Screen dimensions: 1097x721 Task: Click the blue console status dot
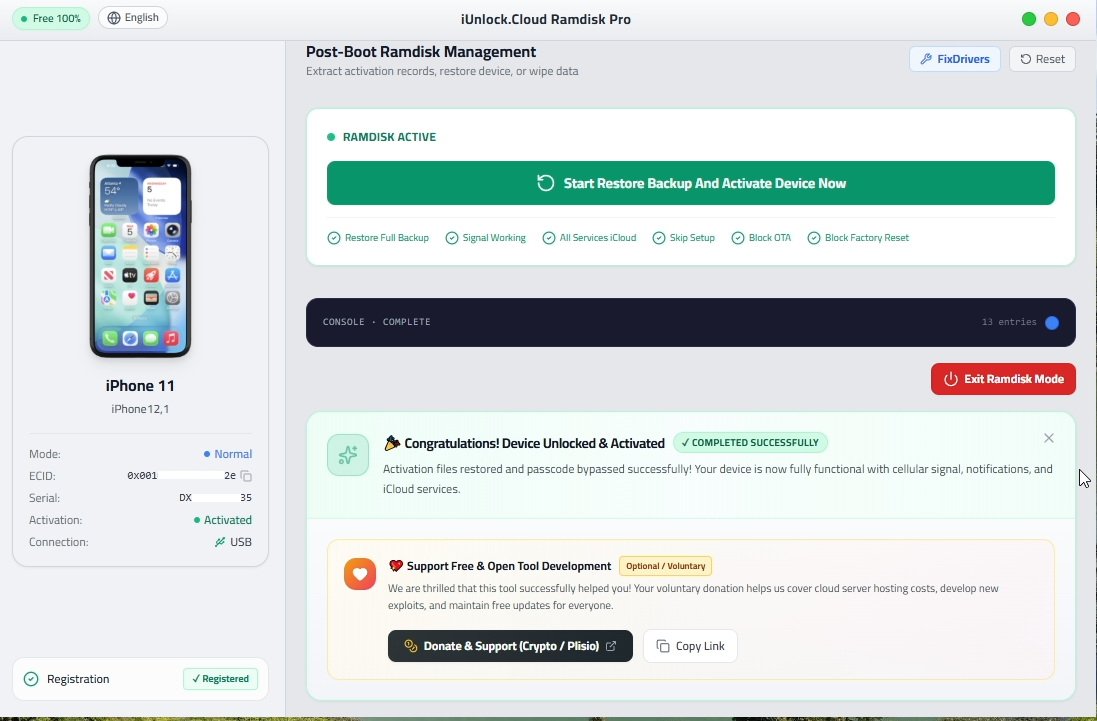coord(1052,322)
